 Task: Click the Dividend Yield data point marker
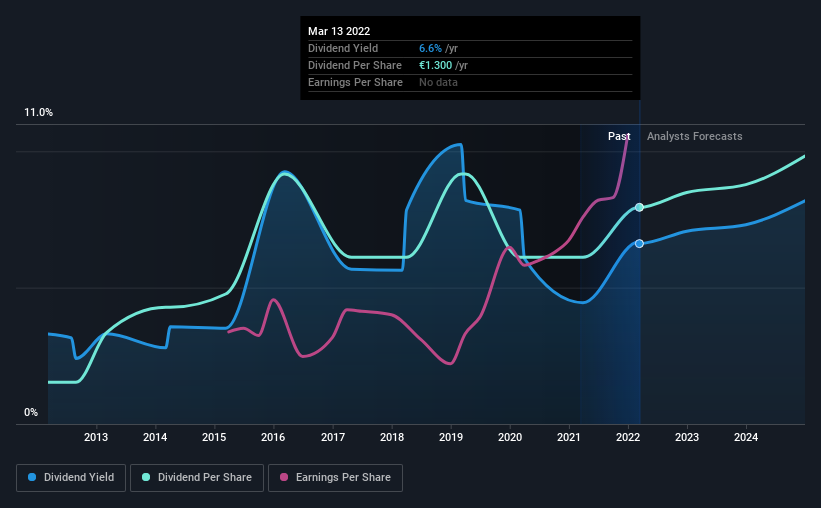click(639, 244)
